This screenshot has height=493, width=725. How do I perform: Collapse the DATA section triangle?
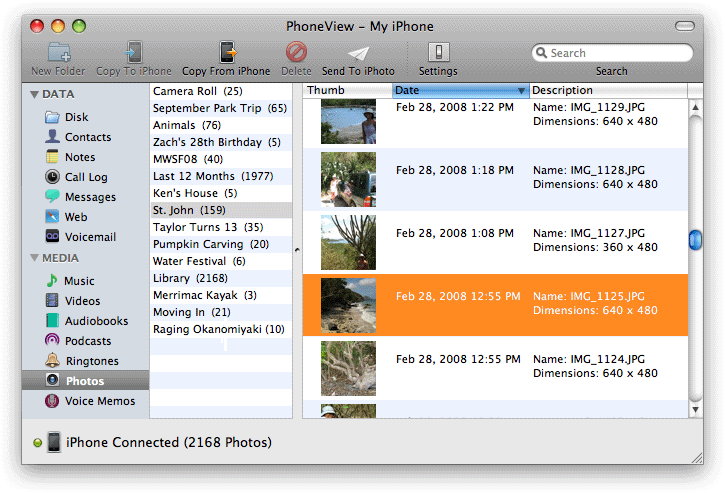(32, 95)
